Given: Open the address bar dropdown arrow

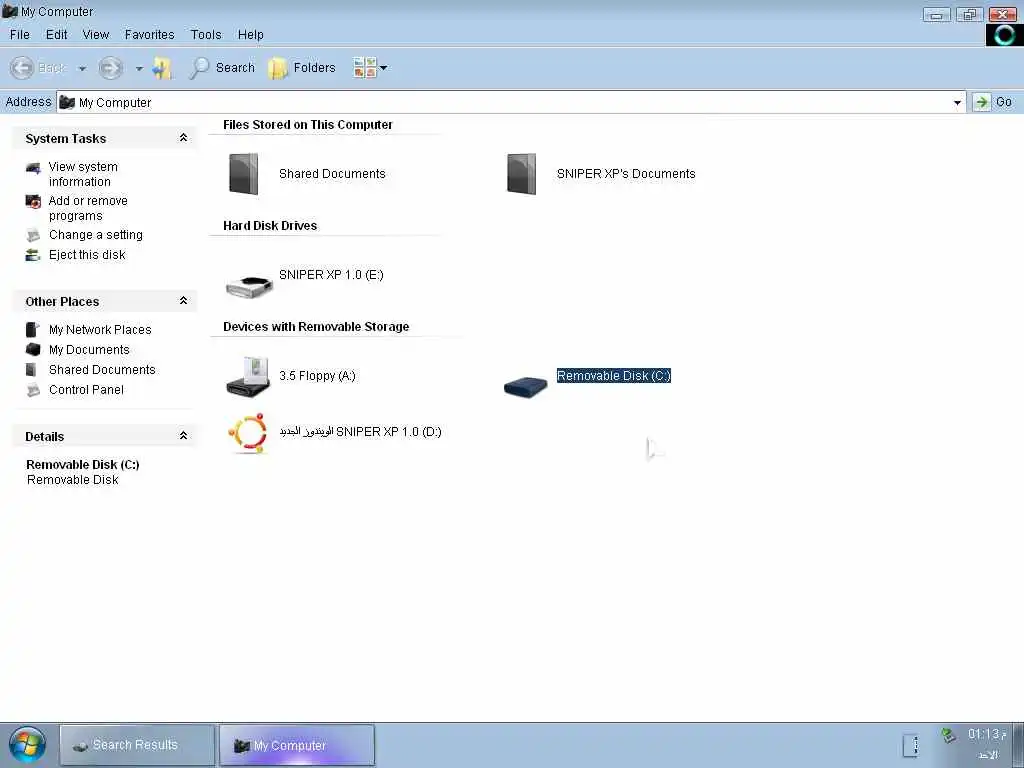Looking at the screenshot, I should [x=957, y=103].
